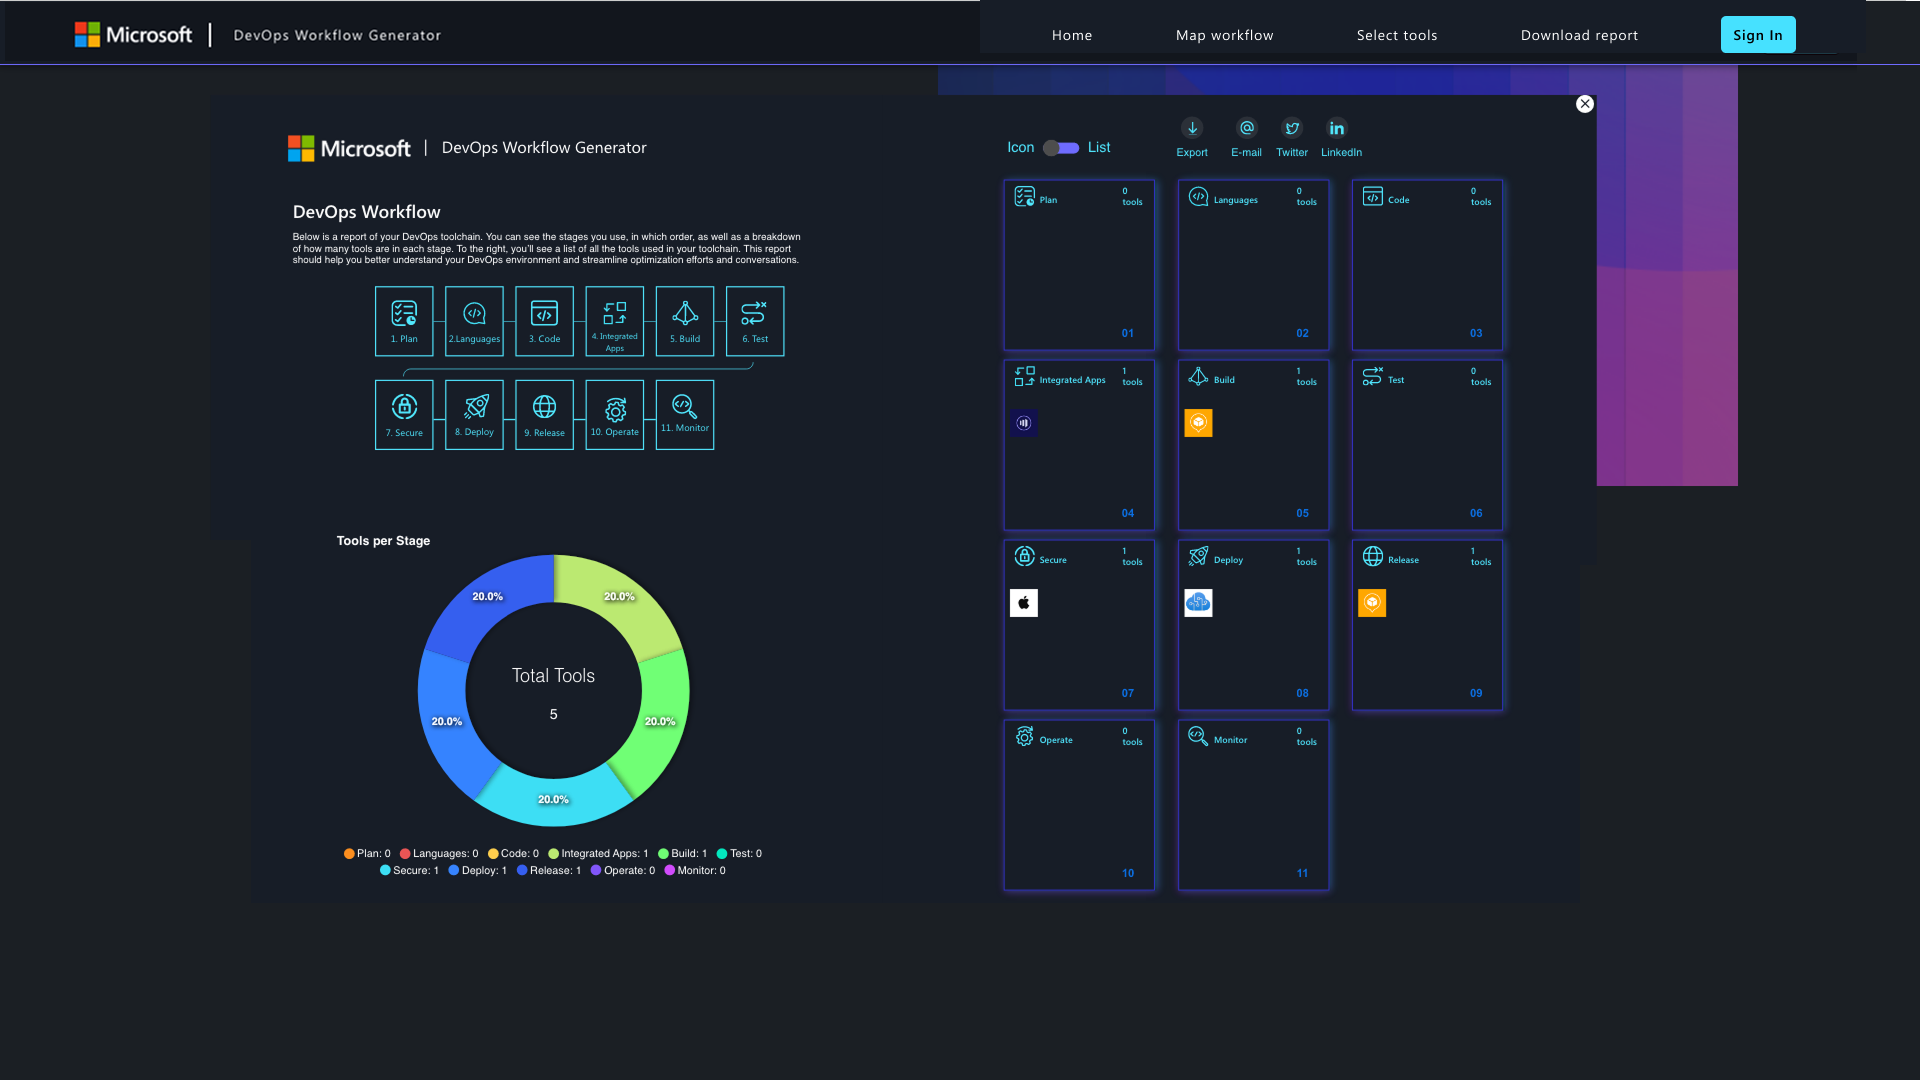Click '1 tools' count in Release card
The width and height of the screenshot is (1920, 1080).
1480,557
